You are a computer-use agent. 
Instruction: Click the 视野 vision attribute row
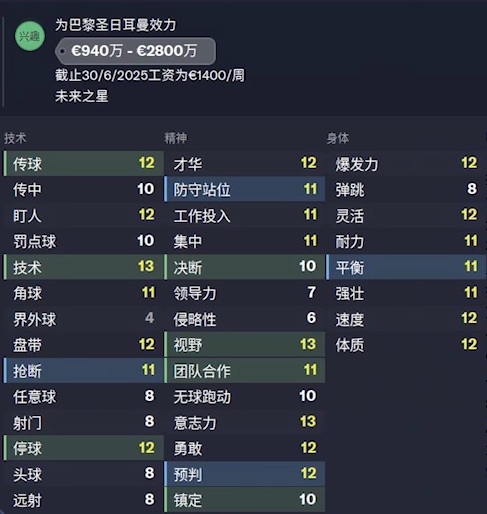tap(244, 345)
